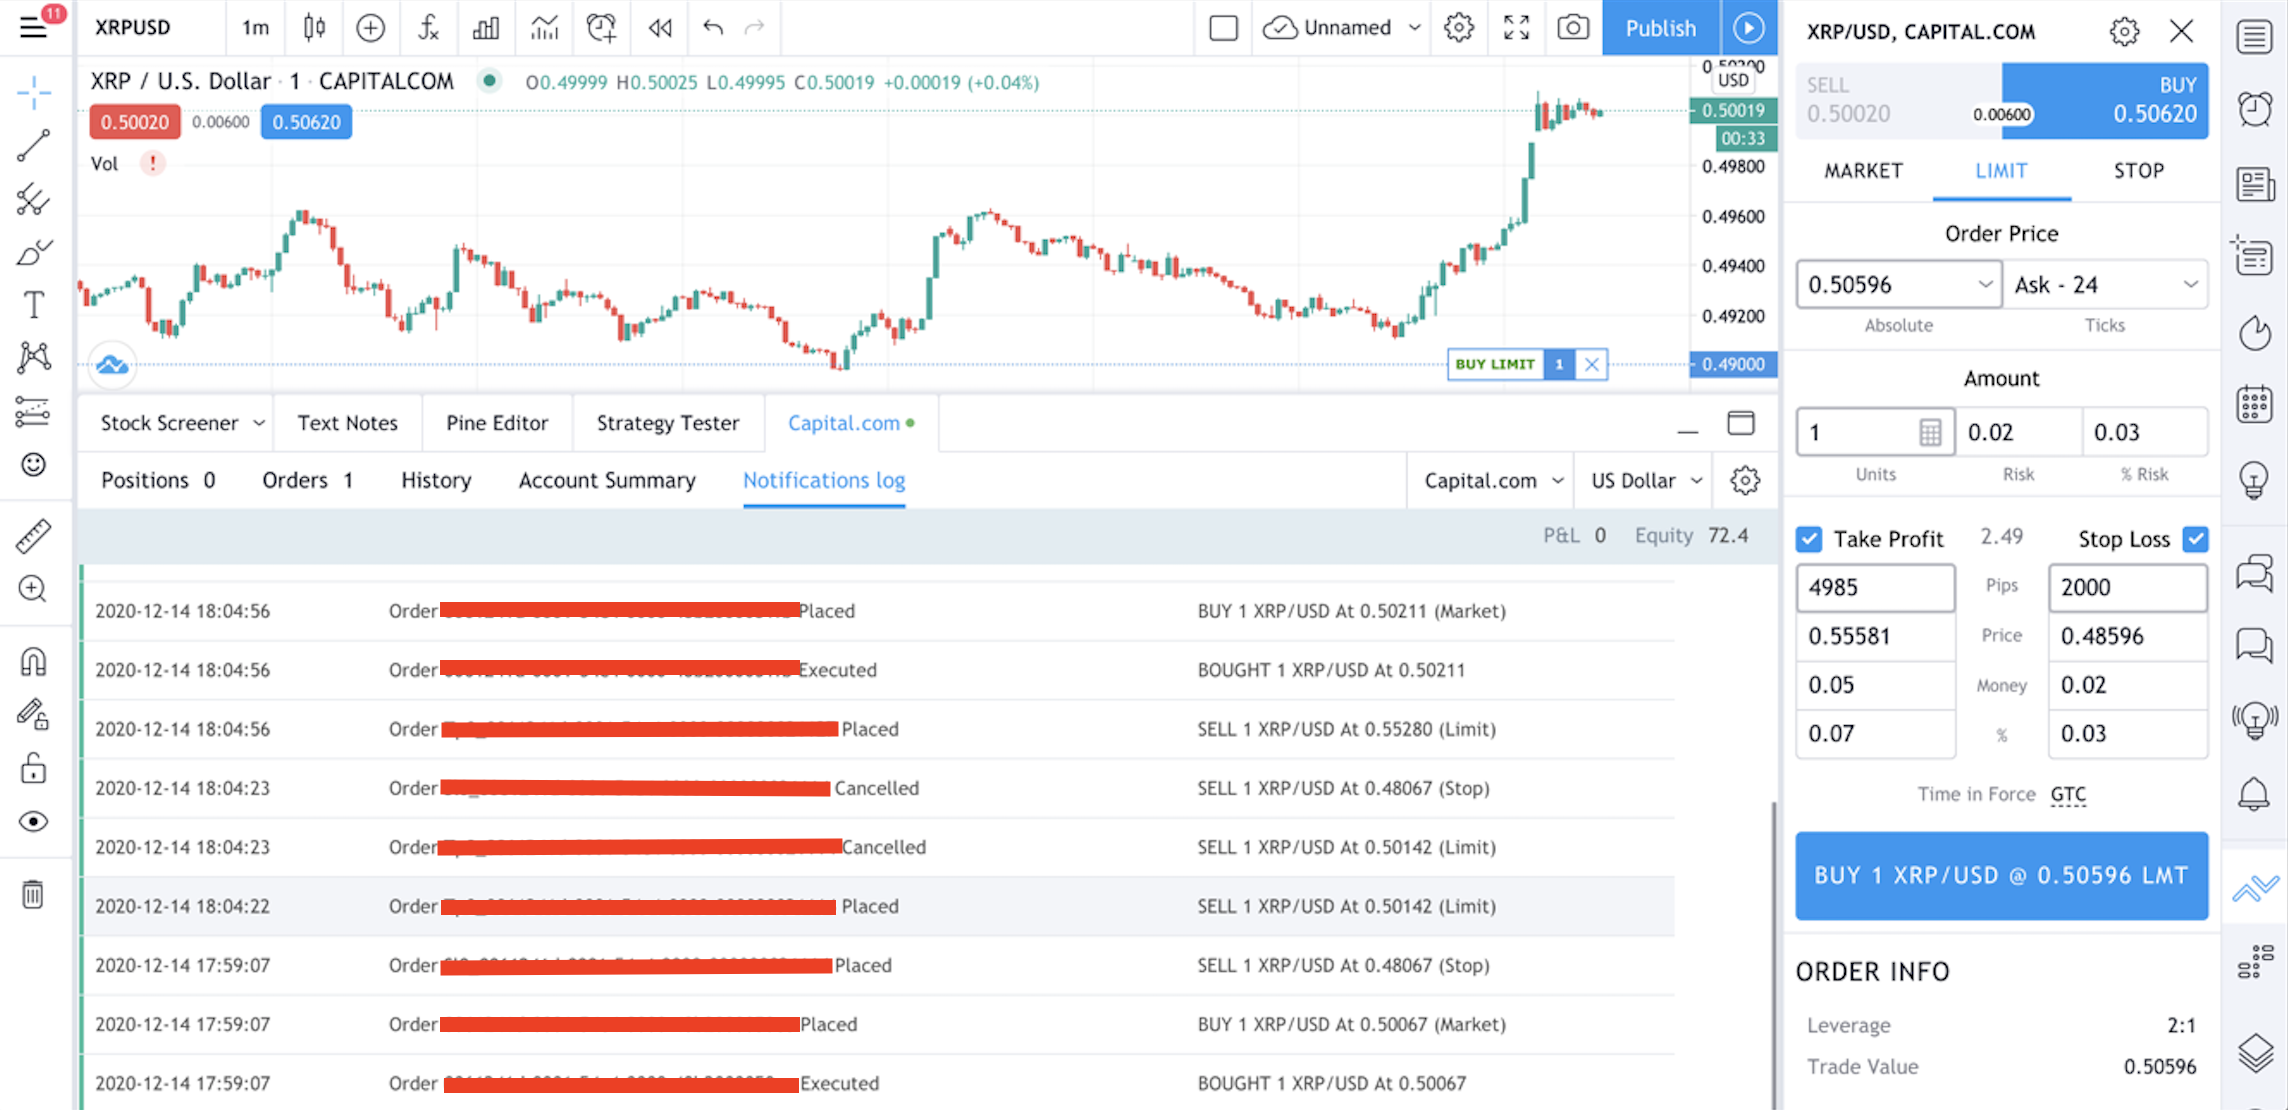Screen dimensions: 2288x1110
Task: Switch to the Account Summary tab
Action: pyautogui.click(x=606, y=481)
